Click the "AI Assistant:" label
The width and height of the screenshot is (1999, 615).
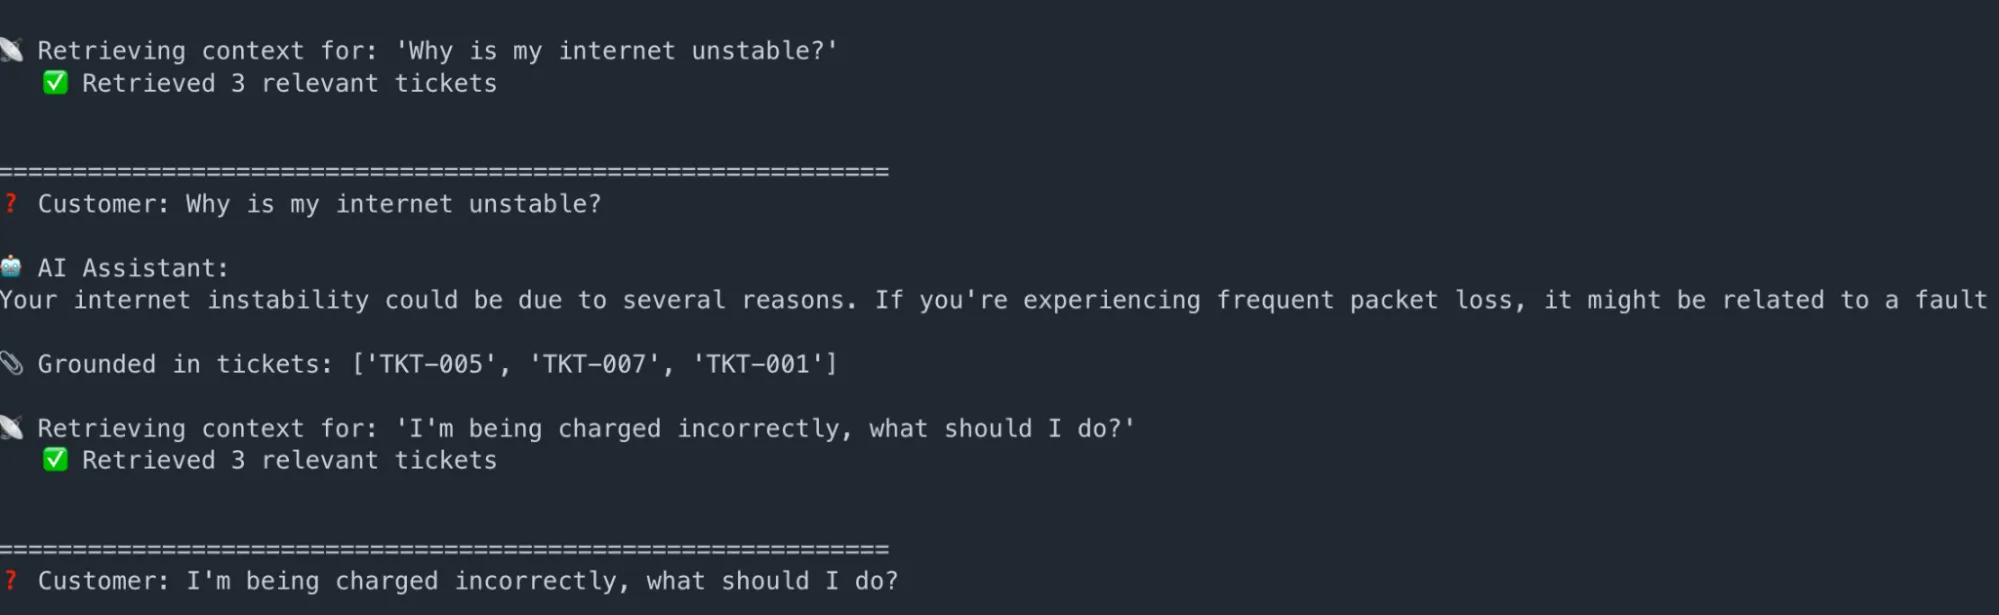tap(133, 268)
